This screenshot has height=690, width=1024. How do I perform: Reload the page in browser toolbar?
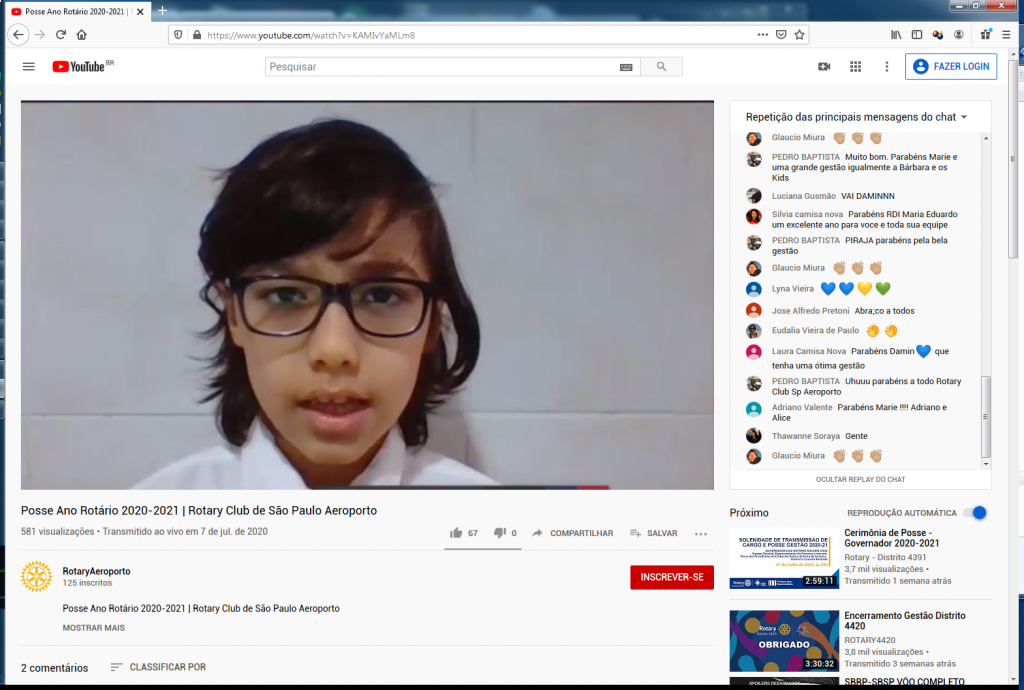[61, 34]
